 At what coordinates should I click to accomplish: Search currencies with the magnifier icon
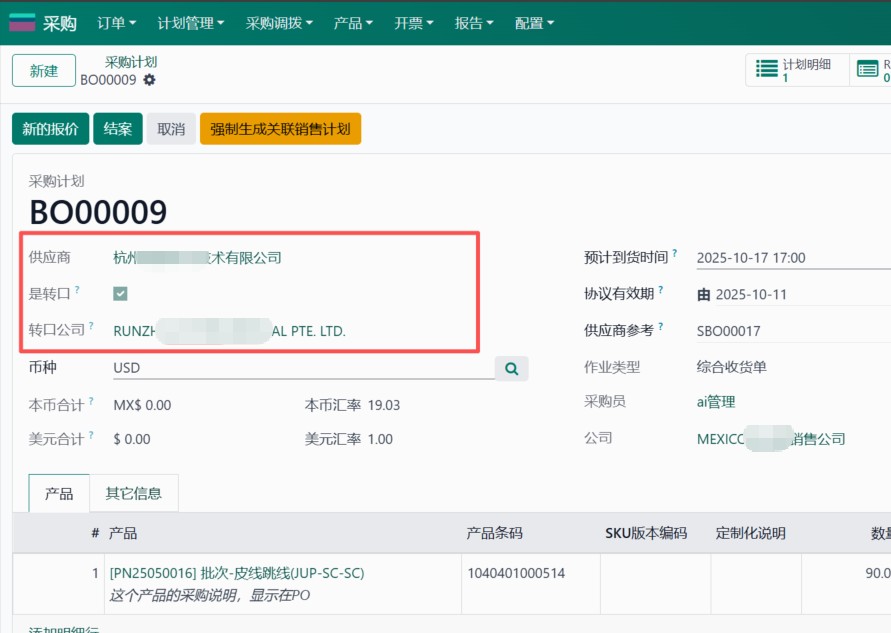511,368
